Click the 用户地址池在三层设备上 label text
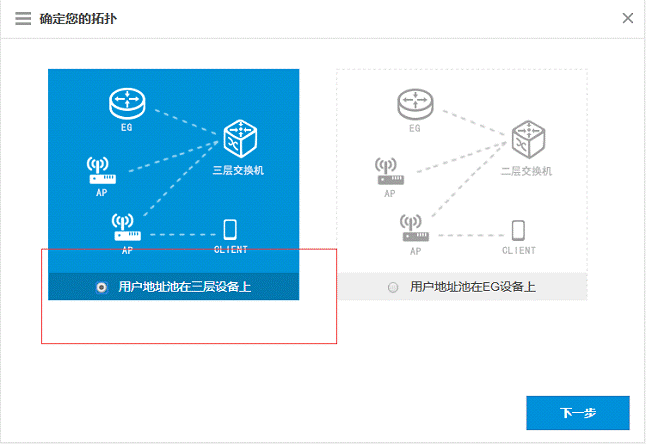 coord(184,287)
